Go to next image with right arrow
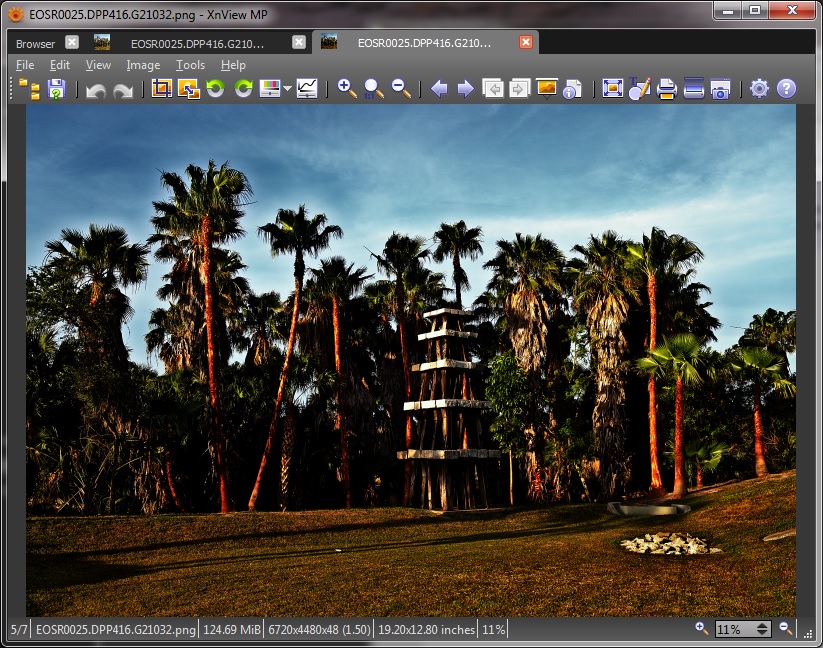This screenshot has height=648, width=823. pyautogui.click(x=465, y=89)
